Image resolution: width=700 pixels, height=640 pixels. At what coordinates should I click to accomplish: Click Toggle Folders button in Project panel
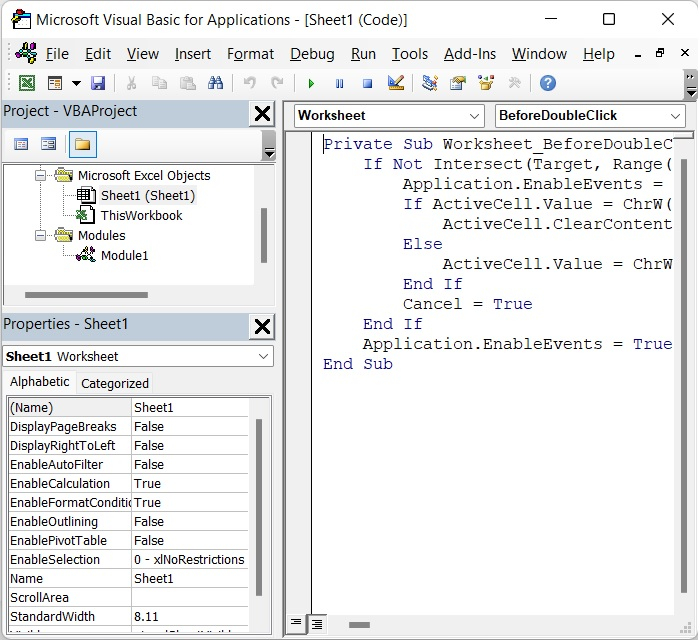click(82, 145)
